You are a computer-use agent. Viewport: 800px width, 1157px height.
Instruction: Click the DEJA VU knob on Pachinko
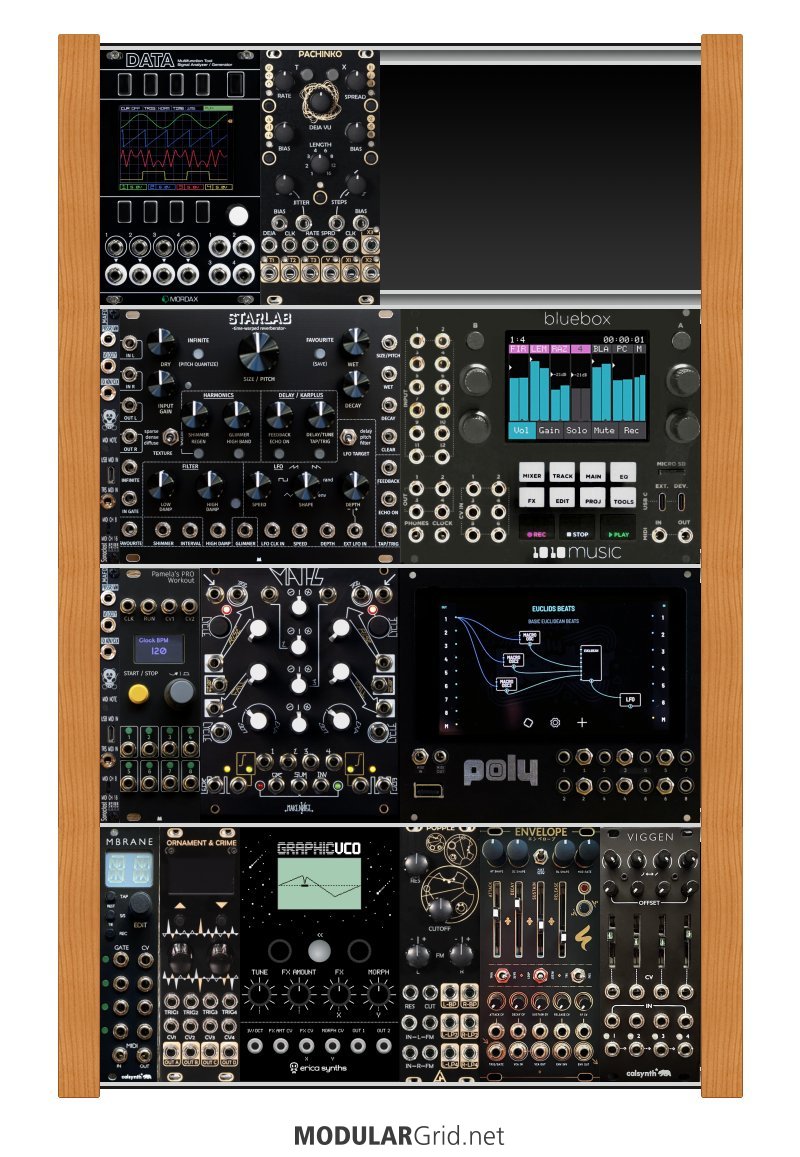coord(320,102)
